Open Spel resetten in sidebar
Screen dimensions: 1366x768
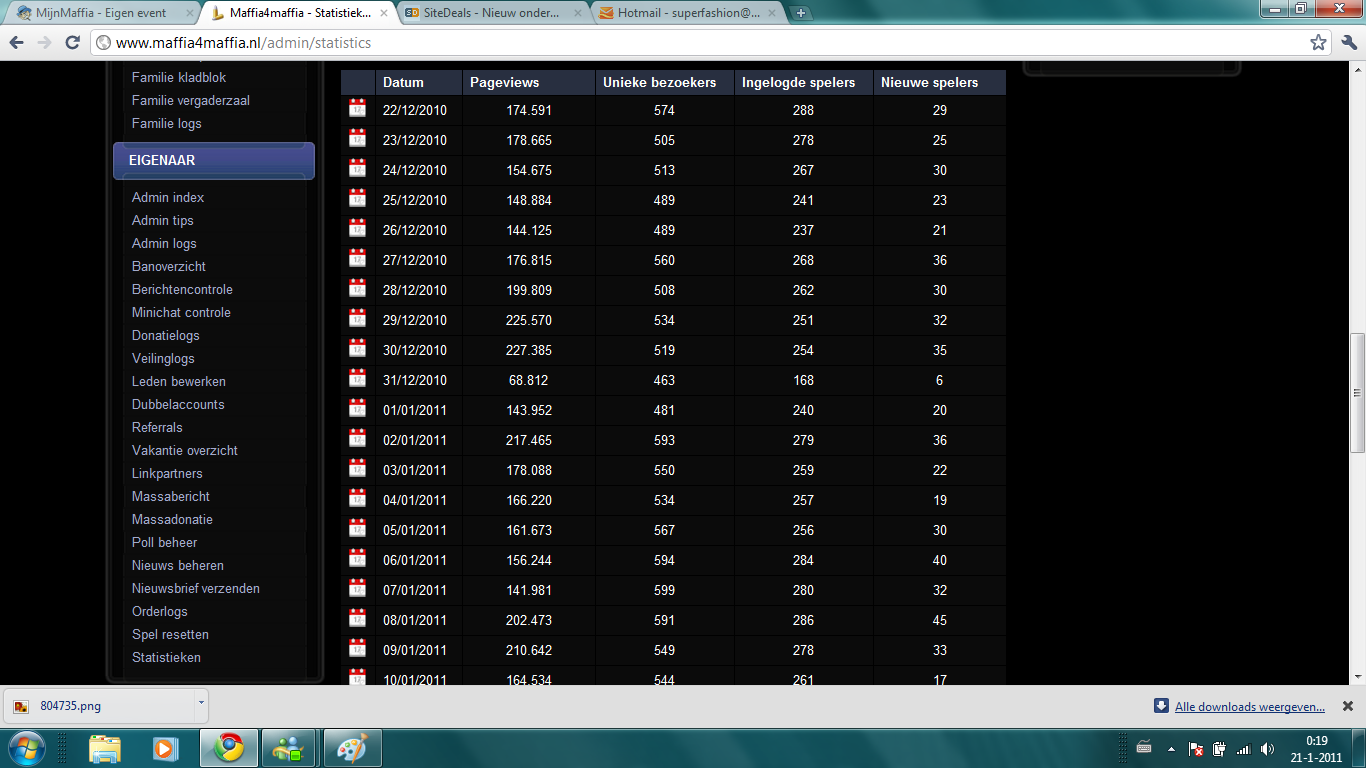coord(170,634)
